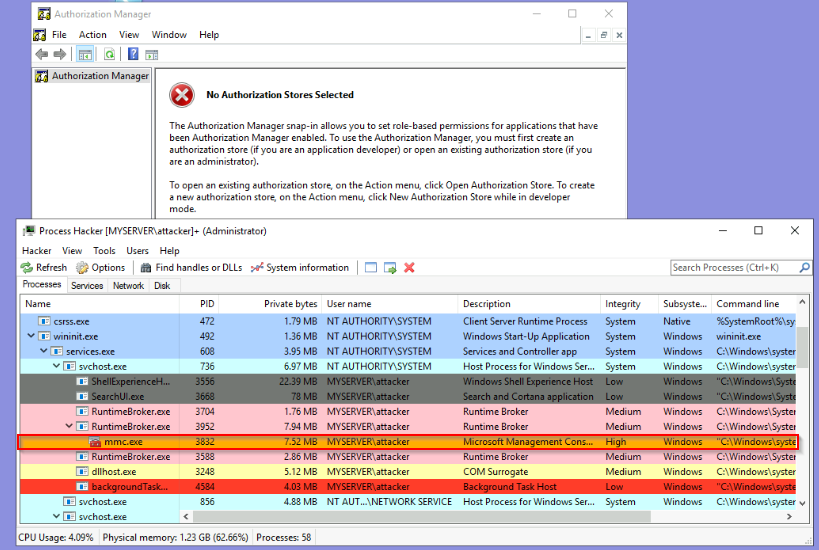Screen dimensions: 819x550
Task: Open System information in Process Hacker
Action: tap(300, 267)
